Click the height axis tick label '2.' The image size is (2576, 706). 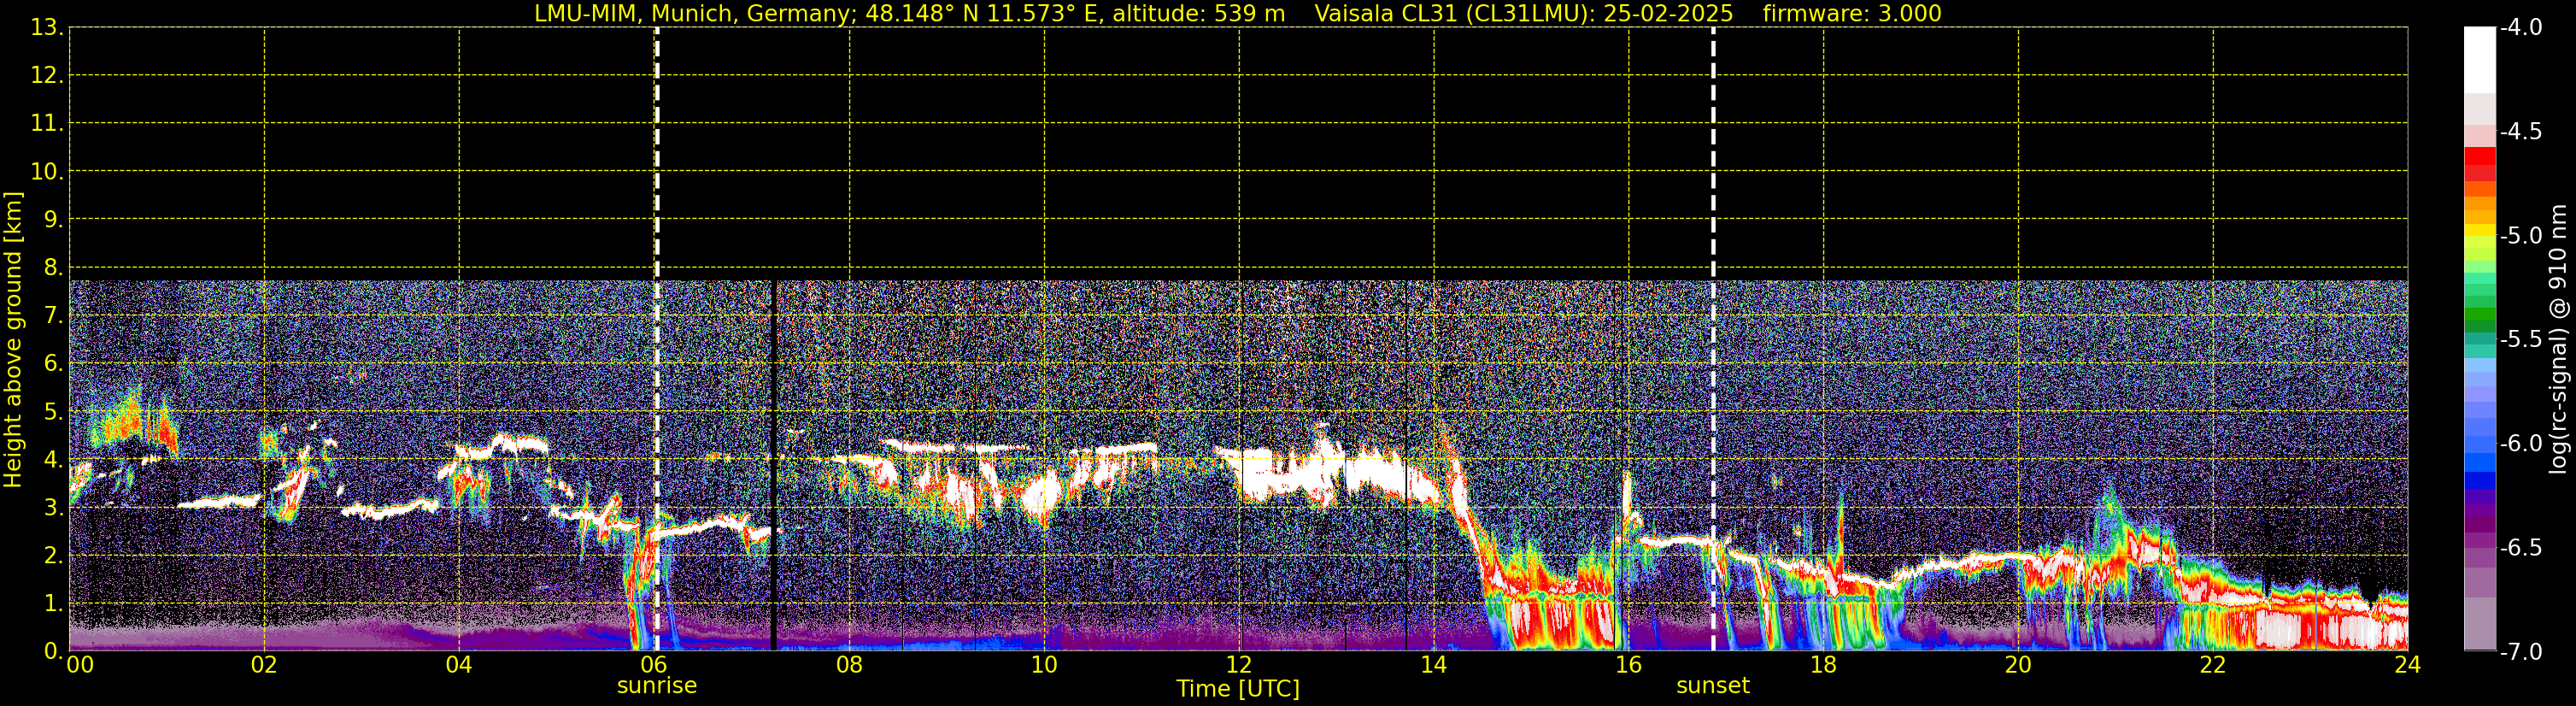(53, 556)
